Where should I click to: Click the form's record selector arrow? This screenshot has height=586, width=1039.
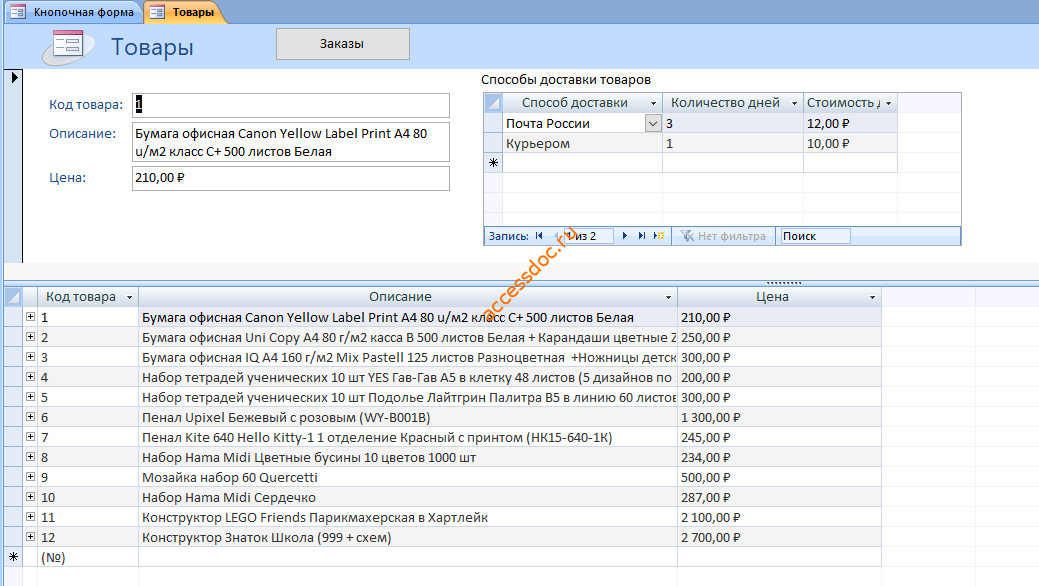point(14,78)
